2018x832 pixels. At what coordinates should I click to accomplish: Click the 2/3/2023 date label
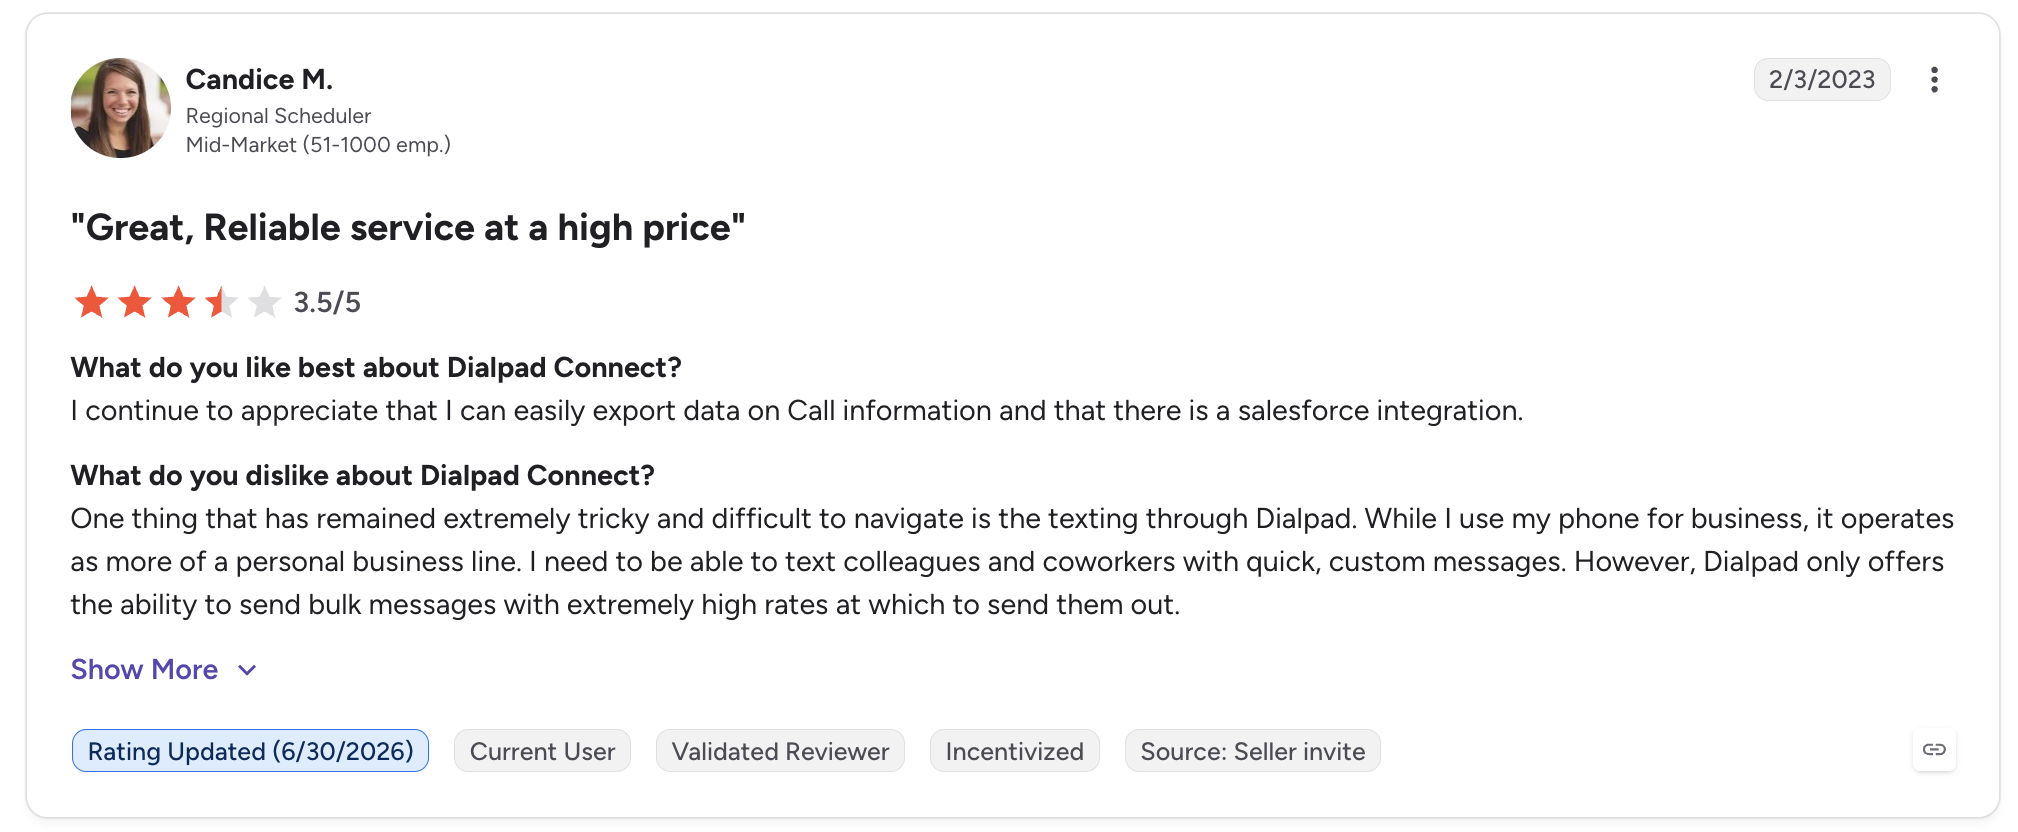click(1822, 80)
